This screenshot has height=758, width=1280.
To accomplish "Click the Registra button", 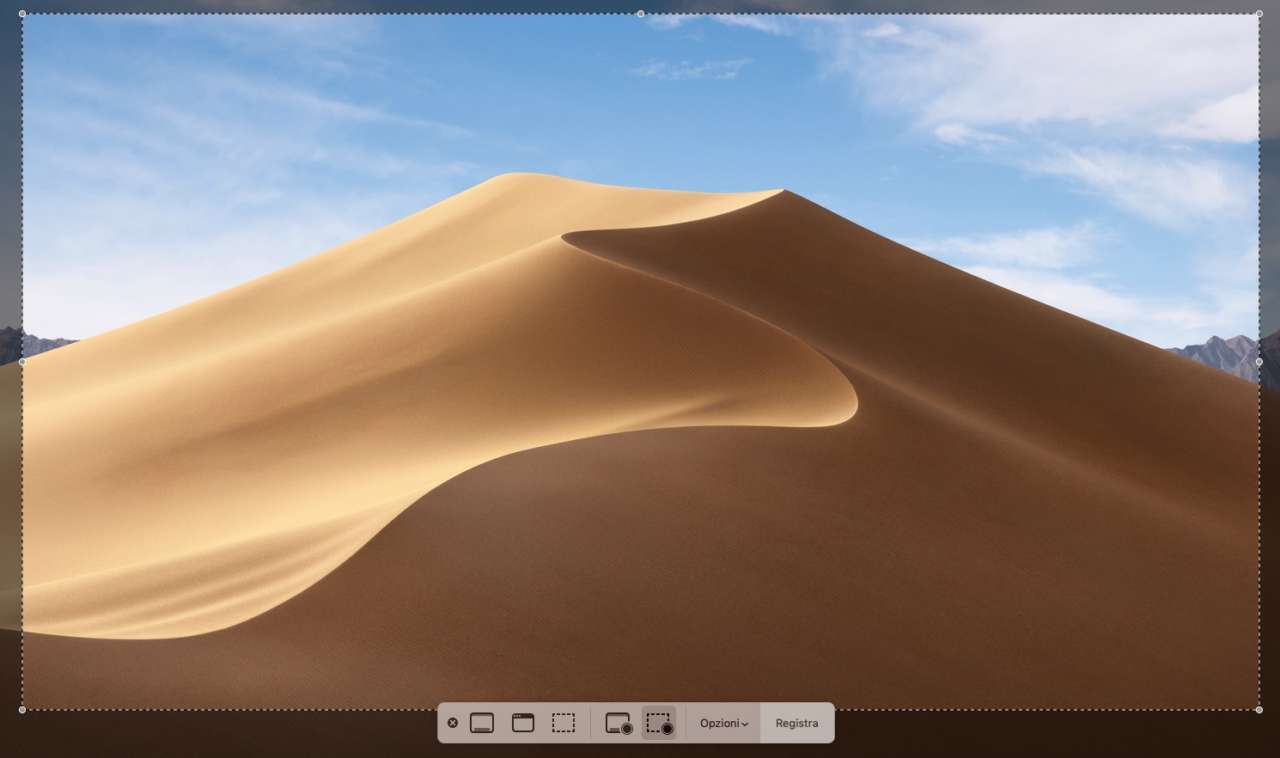I will 797,723.
